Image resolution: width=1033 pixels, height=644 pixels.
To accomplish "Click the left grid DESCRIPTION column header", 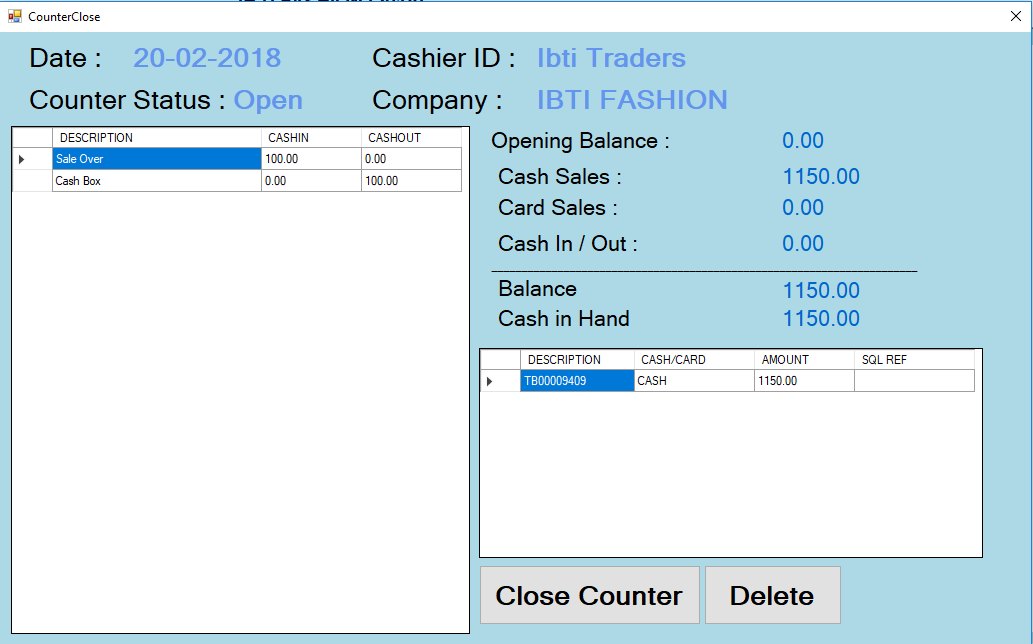I will pyautogui.click(x=157, y=138).
